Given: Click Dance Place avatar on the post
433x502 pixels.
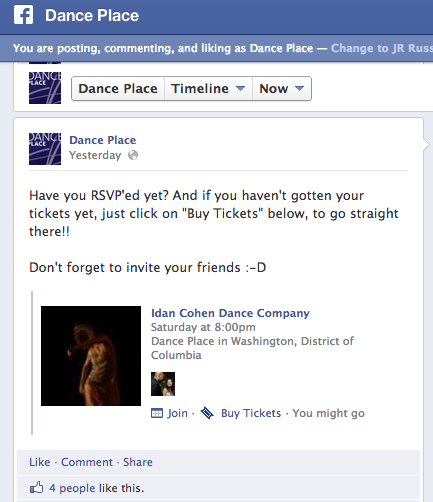Looking at the screenshot, I should pos(45,149).
